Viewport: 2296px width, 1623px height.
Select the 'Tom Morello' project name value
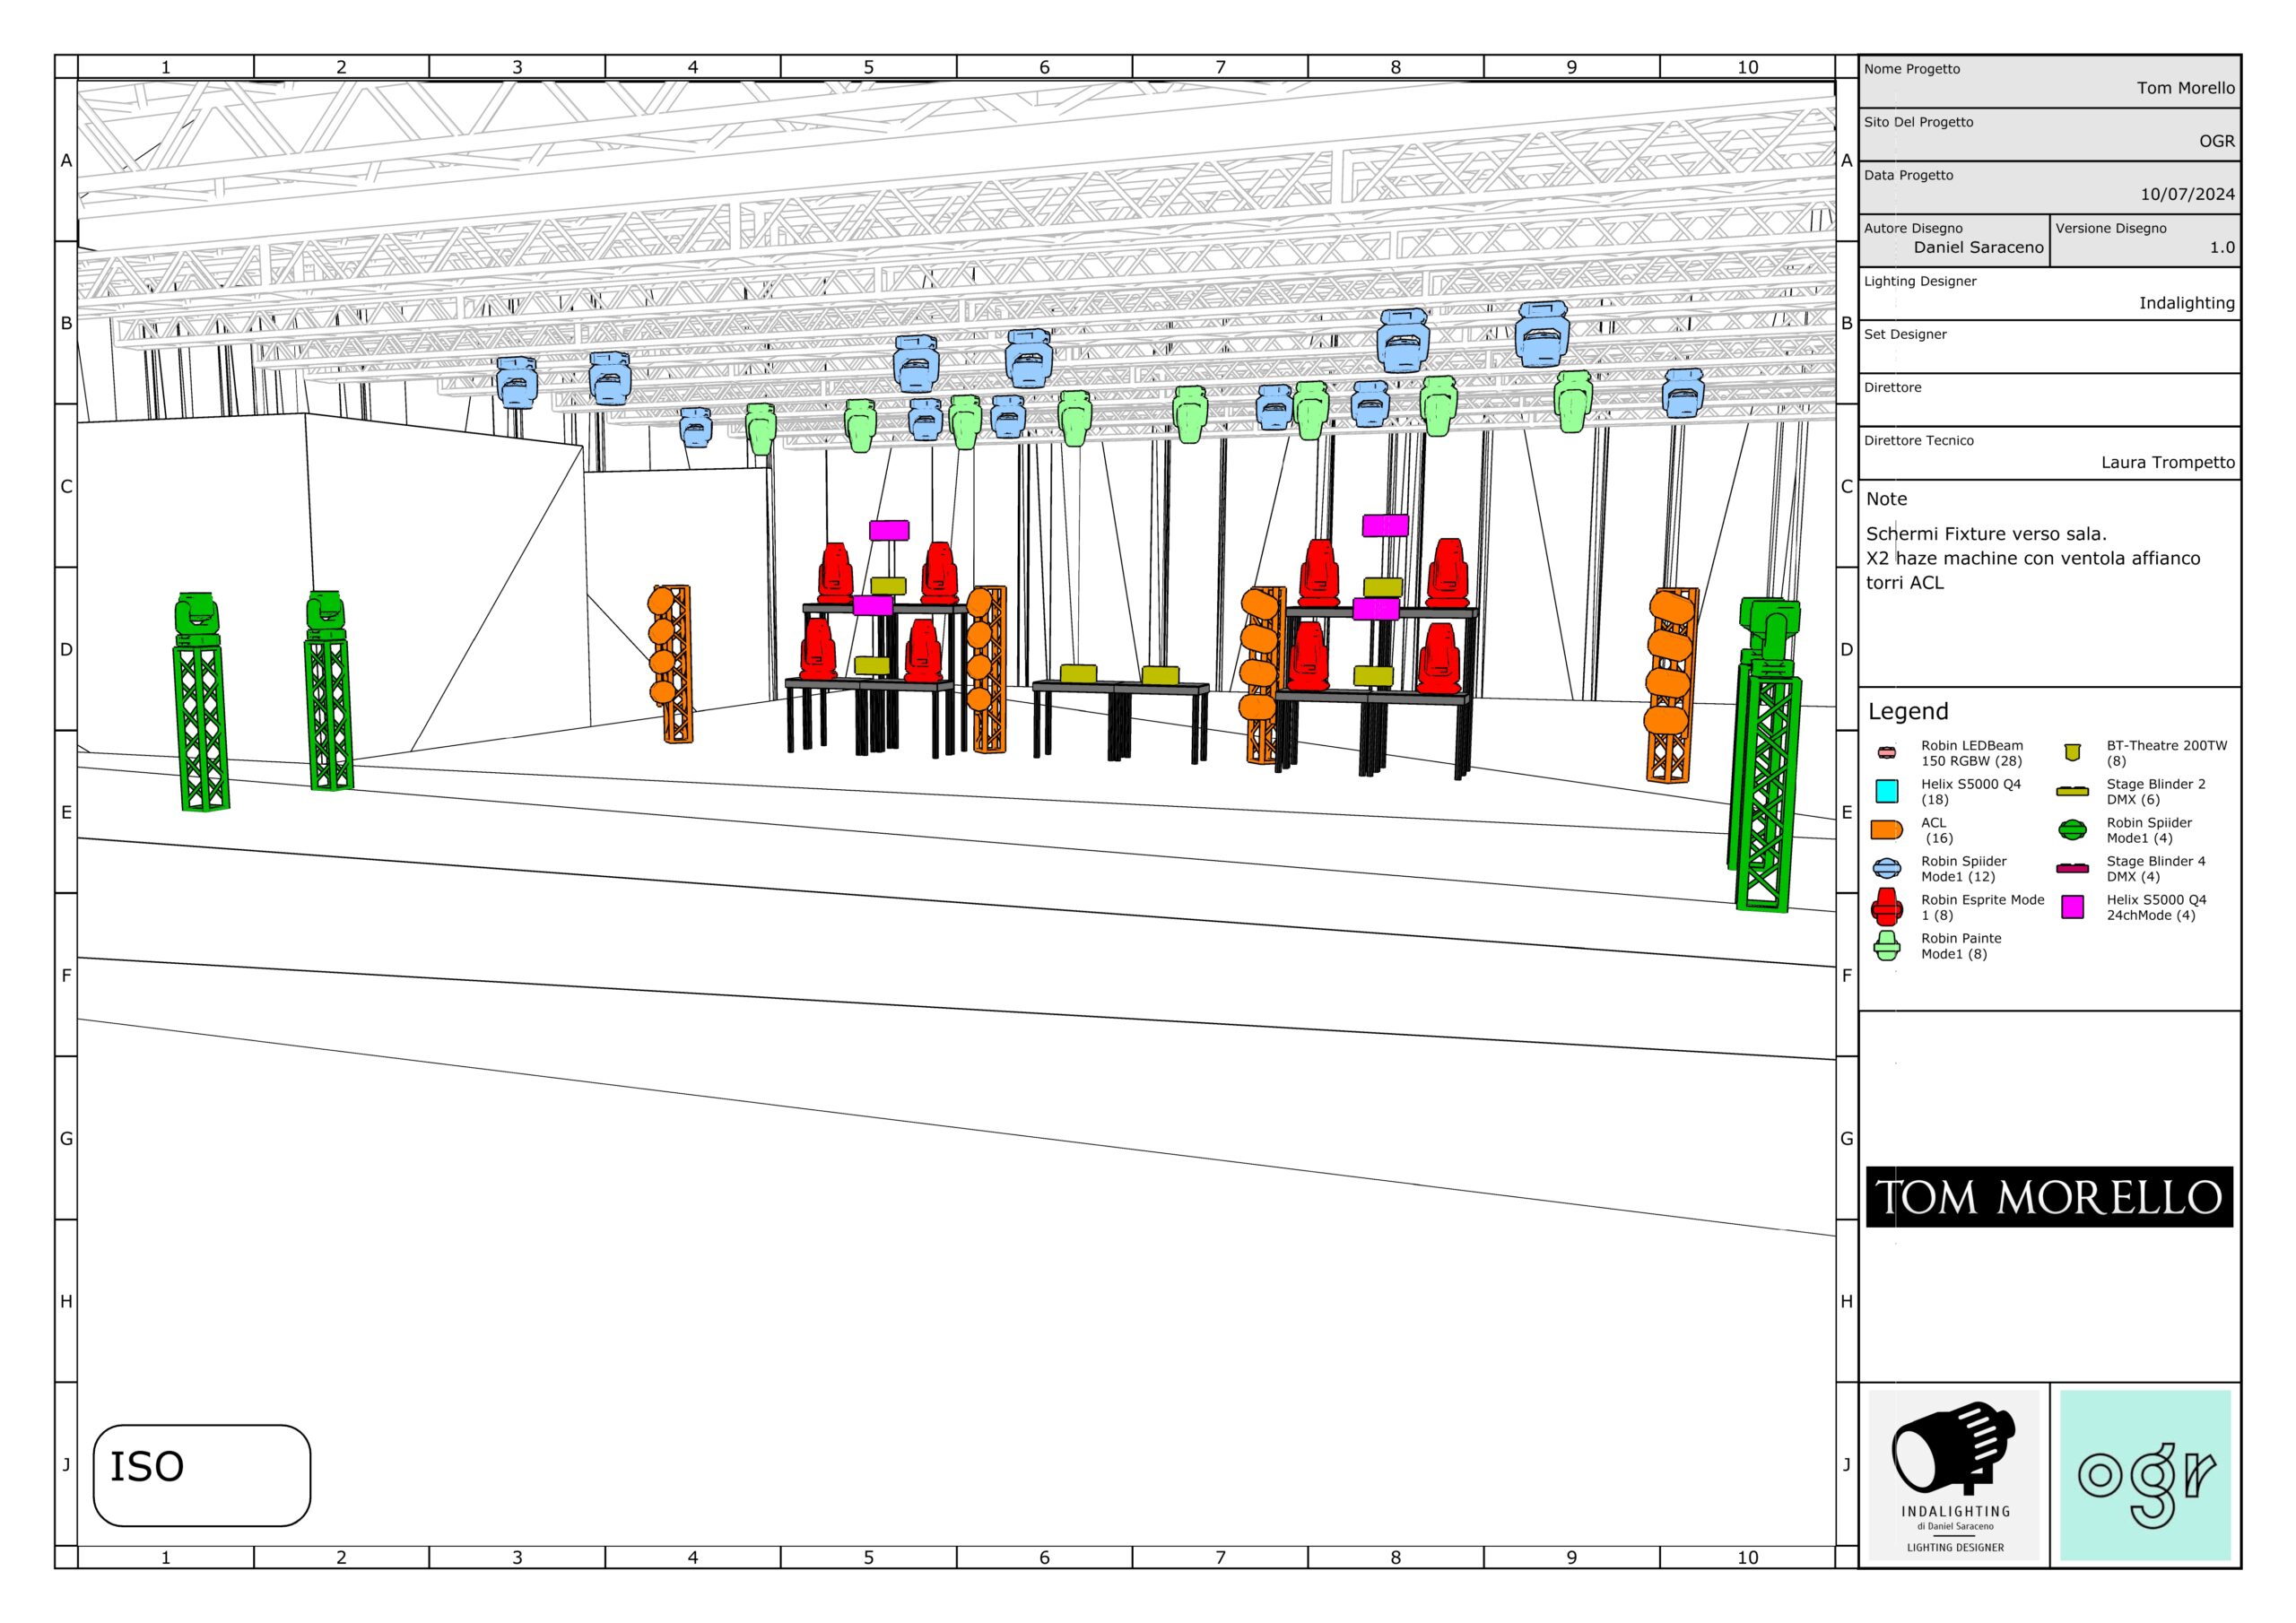pyautogui.click(x=2186, y=88)
